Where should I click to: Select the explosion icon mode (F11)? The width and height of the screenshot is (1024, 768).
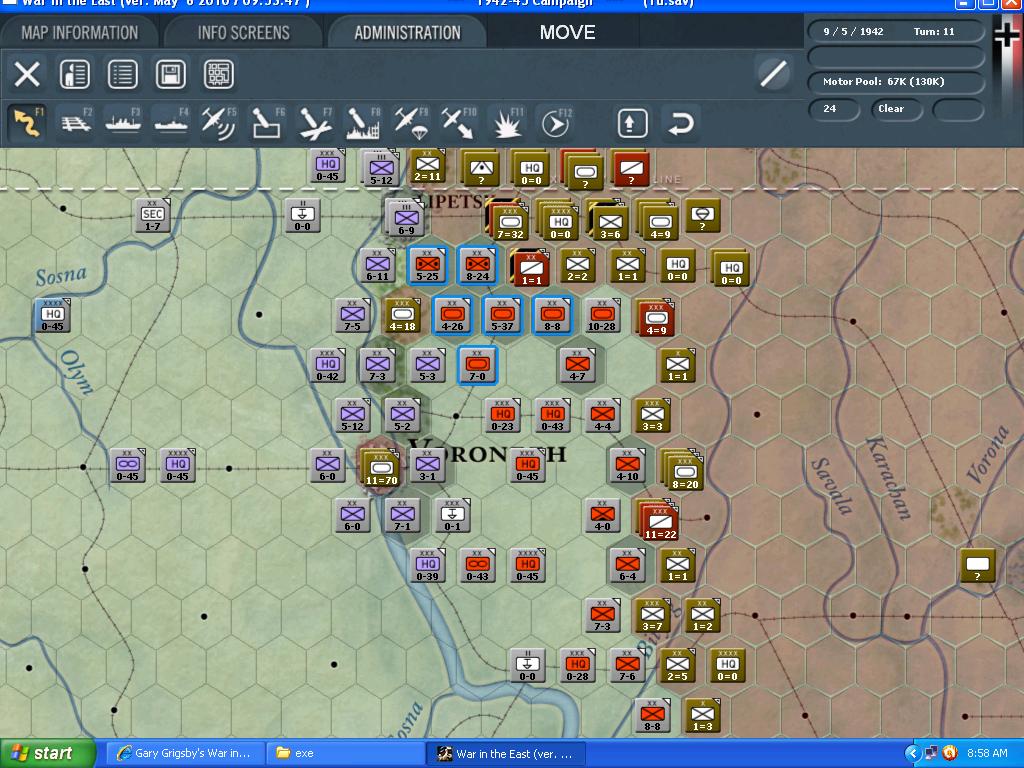[507, 122]
